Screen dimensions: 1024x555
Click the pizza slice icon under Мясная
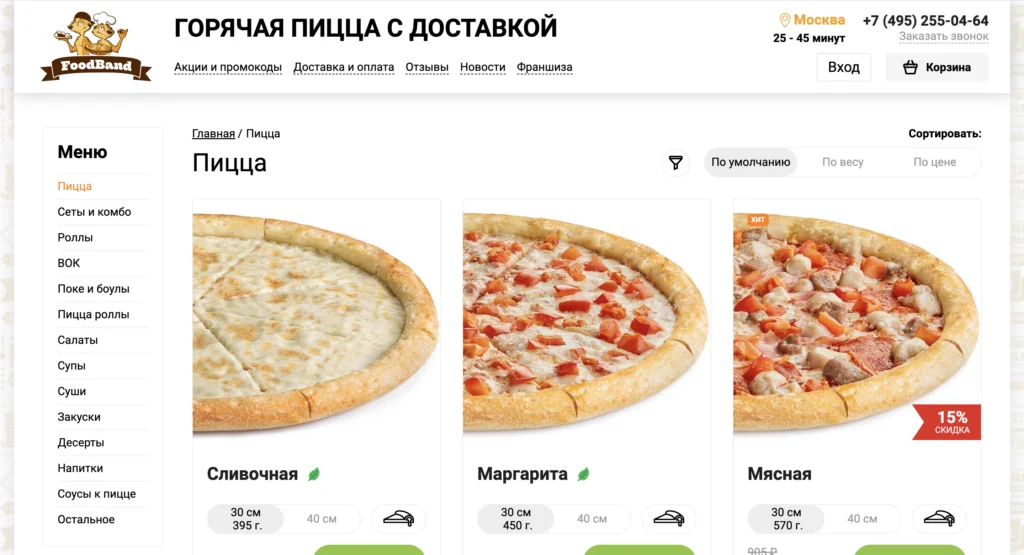pyautogui.click(x=939, y=519)
